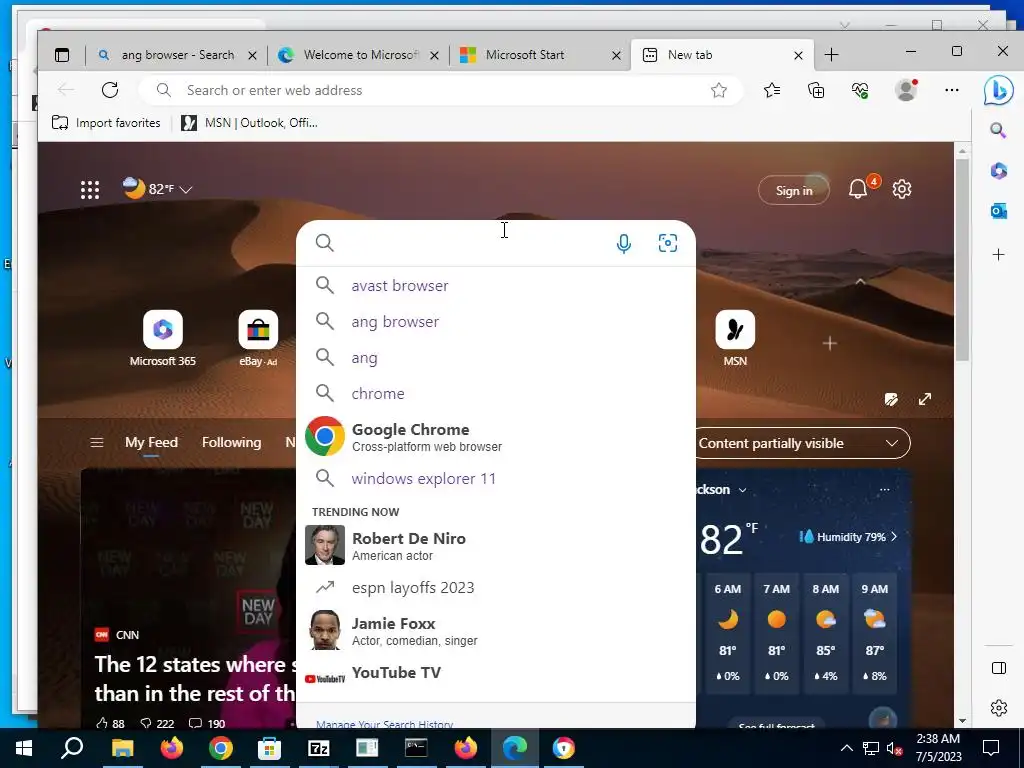The width and height of the screenshot is (1024, 768).
Task: Click the Sign in button
Action: [x=793, y=191]
